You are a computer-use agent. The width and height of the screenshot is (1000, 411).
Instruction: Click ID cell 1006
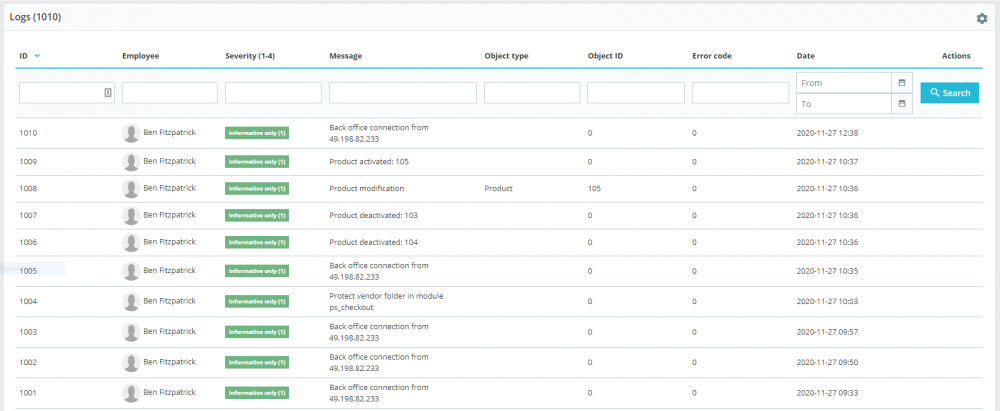28,243
